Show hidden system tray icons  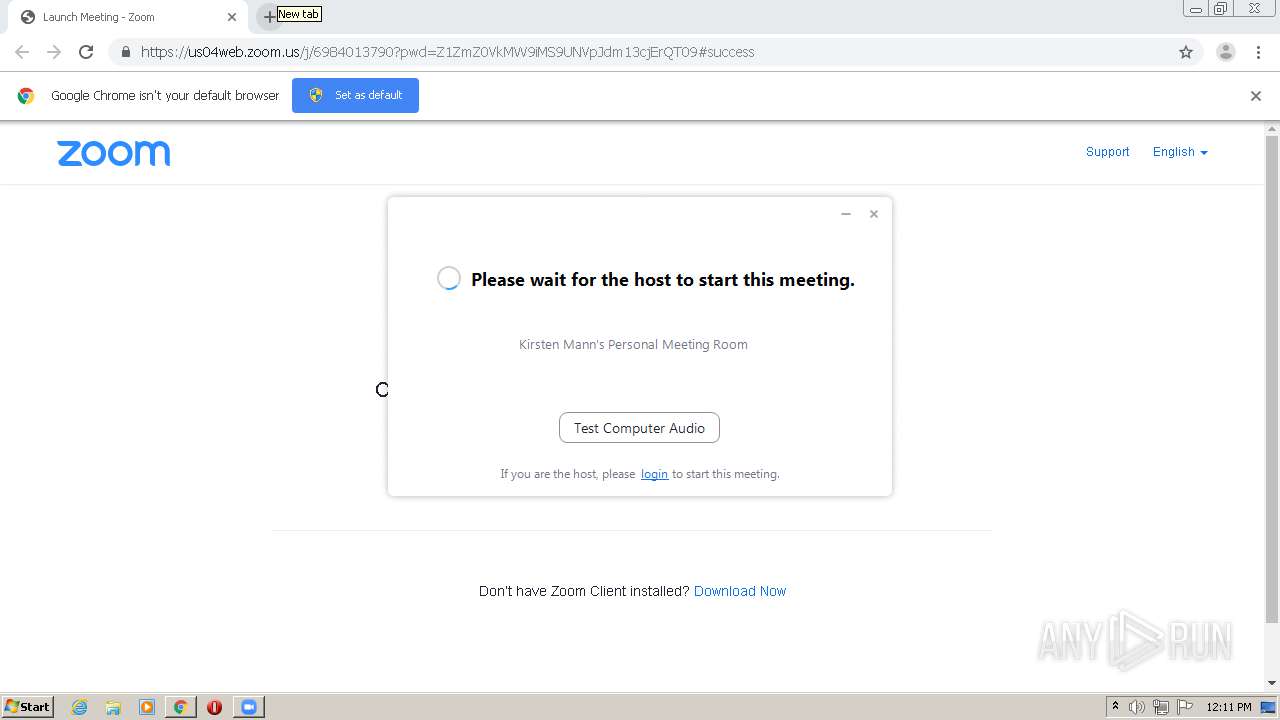coord(1115,707)
